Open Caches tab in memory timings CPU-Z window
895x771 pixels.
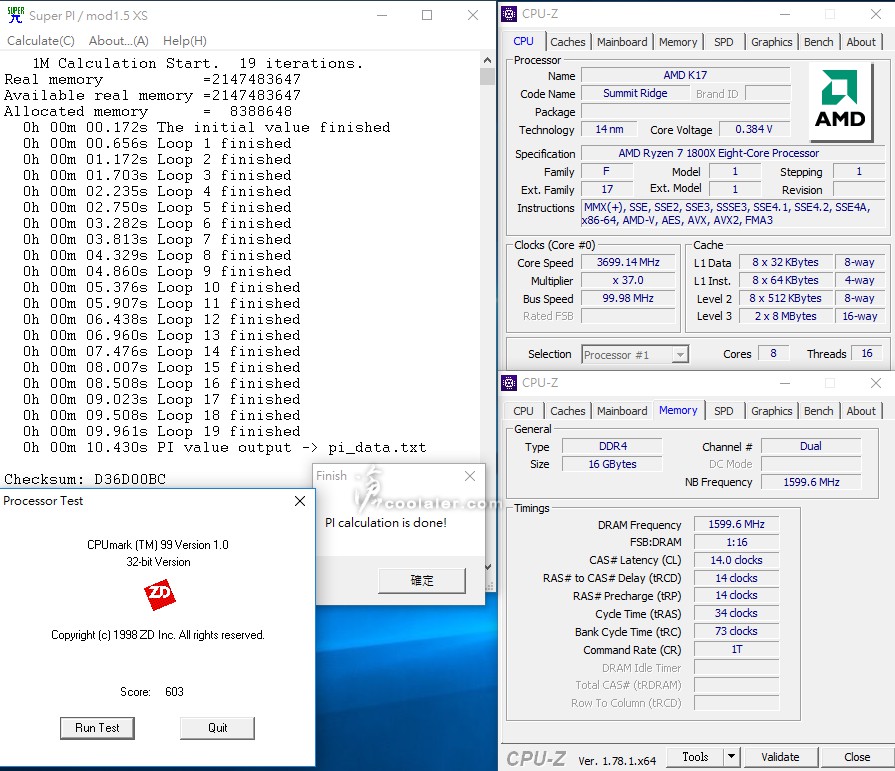(567, 411)
